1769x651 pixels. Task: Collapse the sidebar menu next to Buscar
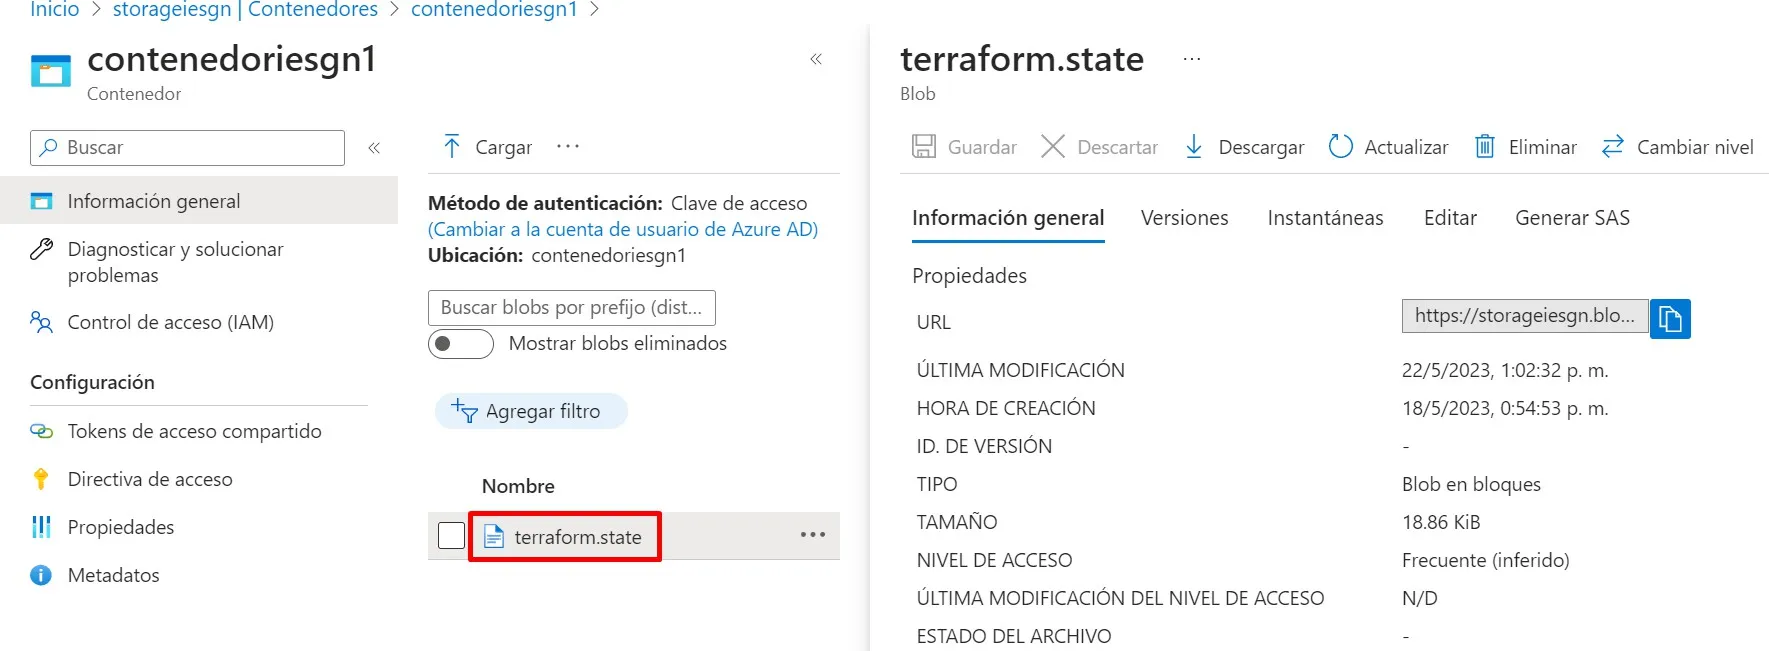pos(374,148)
